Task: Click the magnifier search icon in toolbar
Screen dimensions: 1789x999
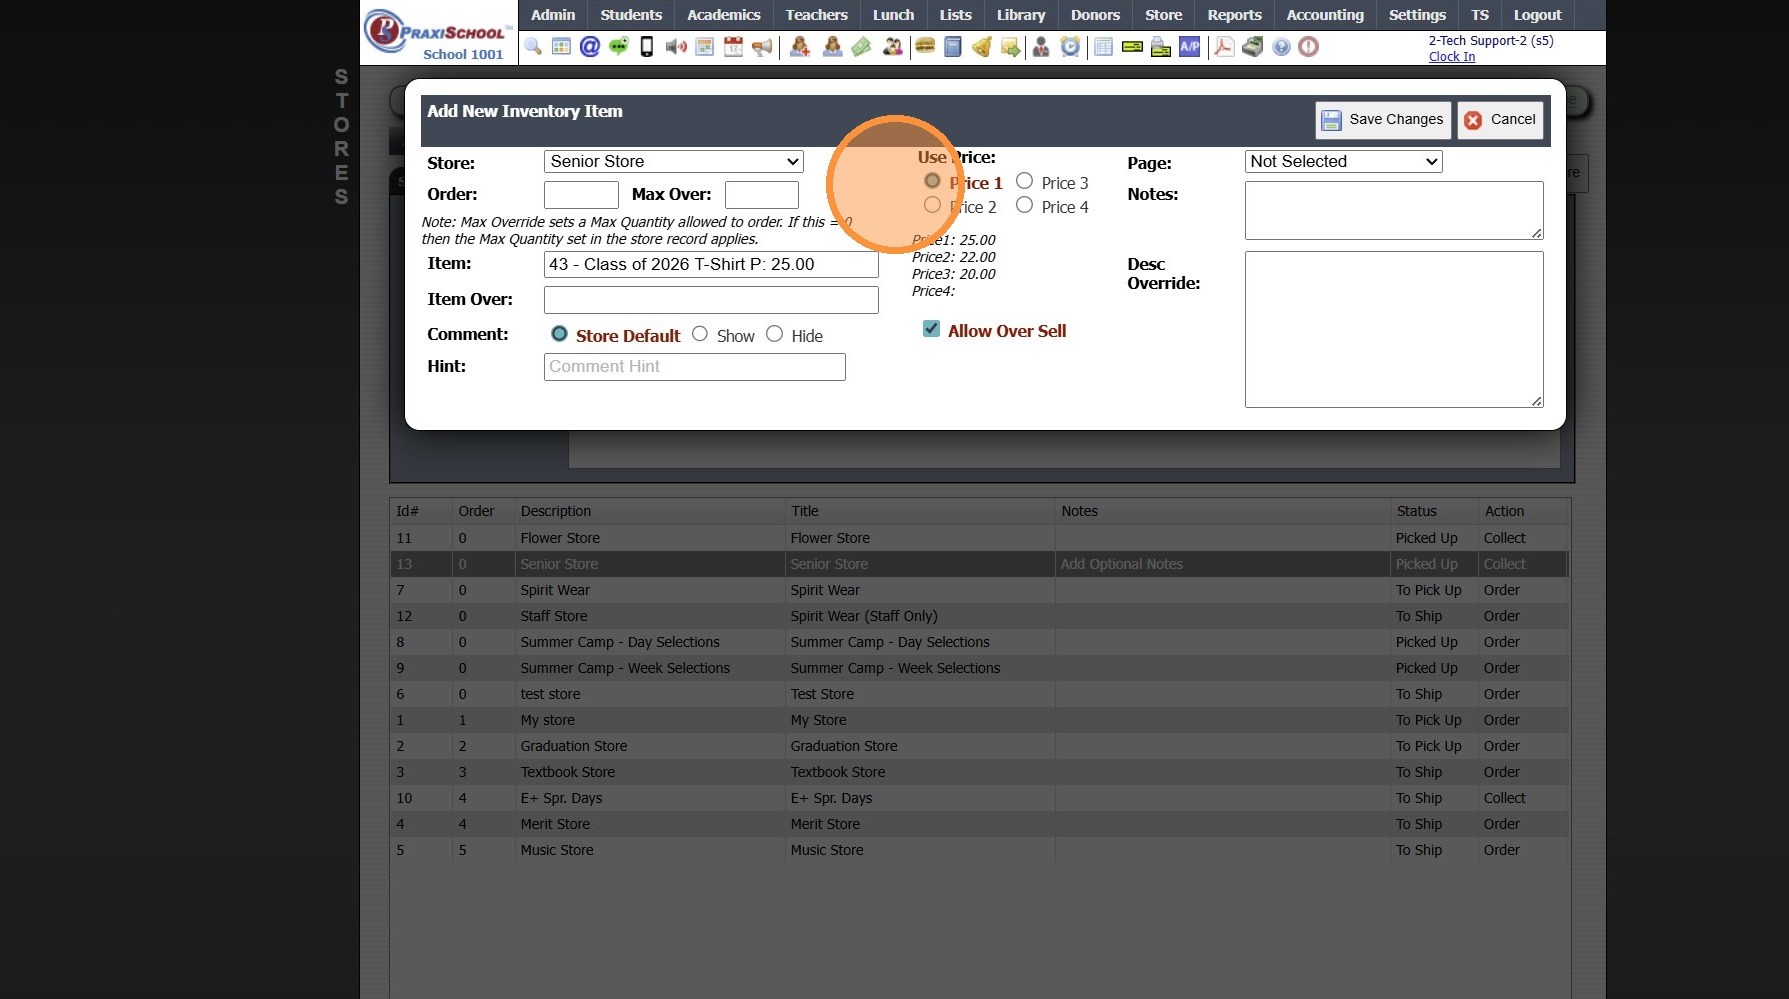Action: 533,47
